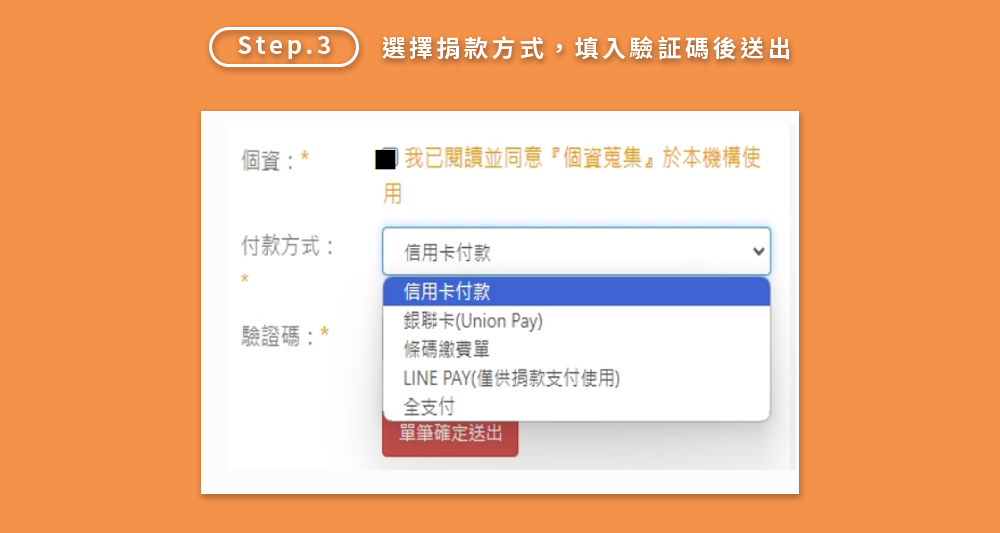Click the required asterisk beside 驗證碼

pyautogui.click(x=325, y=332)
